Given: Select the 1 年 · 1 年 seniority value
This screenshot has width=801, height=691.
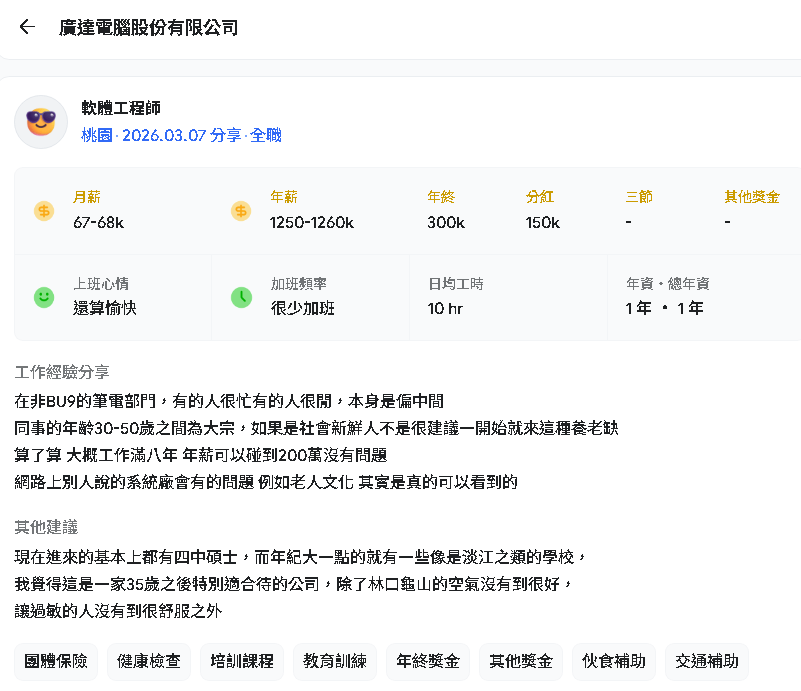Looking at the screenshot, I should tap(665, 308).
